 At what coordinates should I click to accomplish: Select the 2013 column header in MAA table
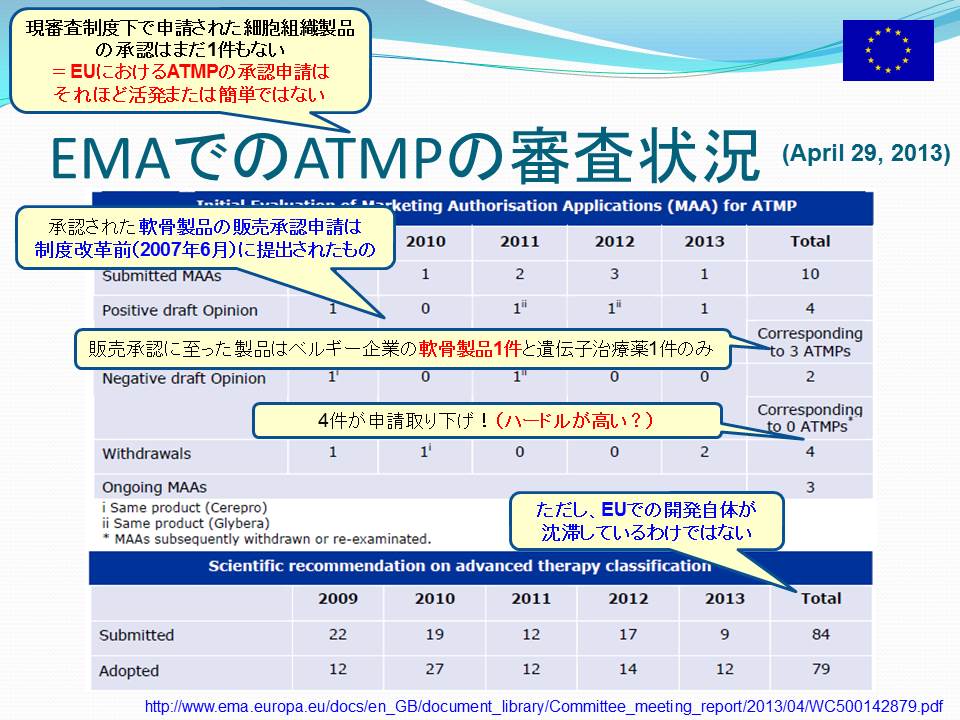[x=704, y=241]
